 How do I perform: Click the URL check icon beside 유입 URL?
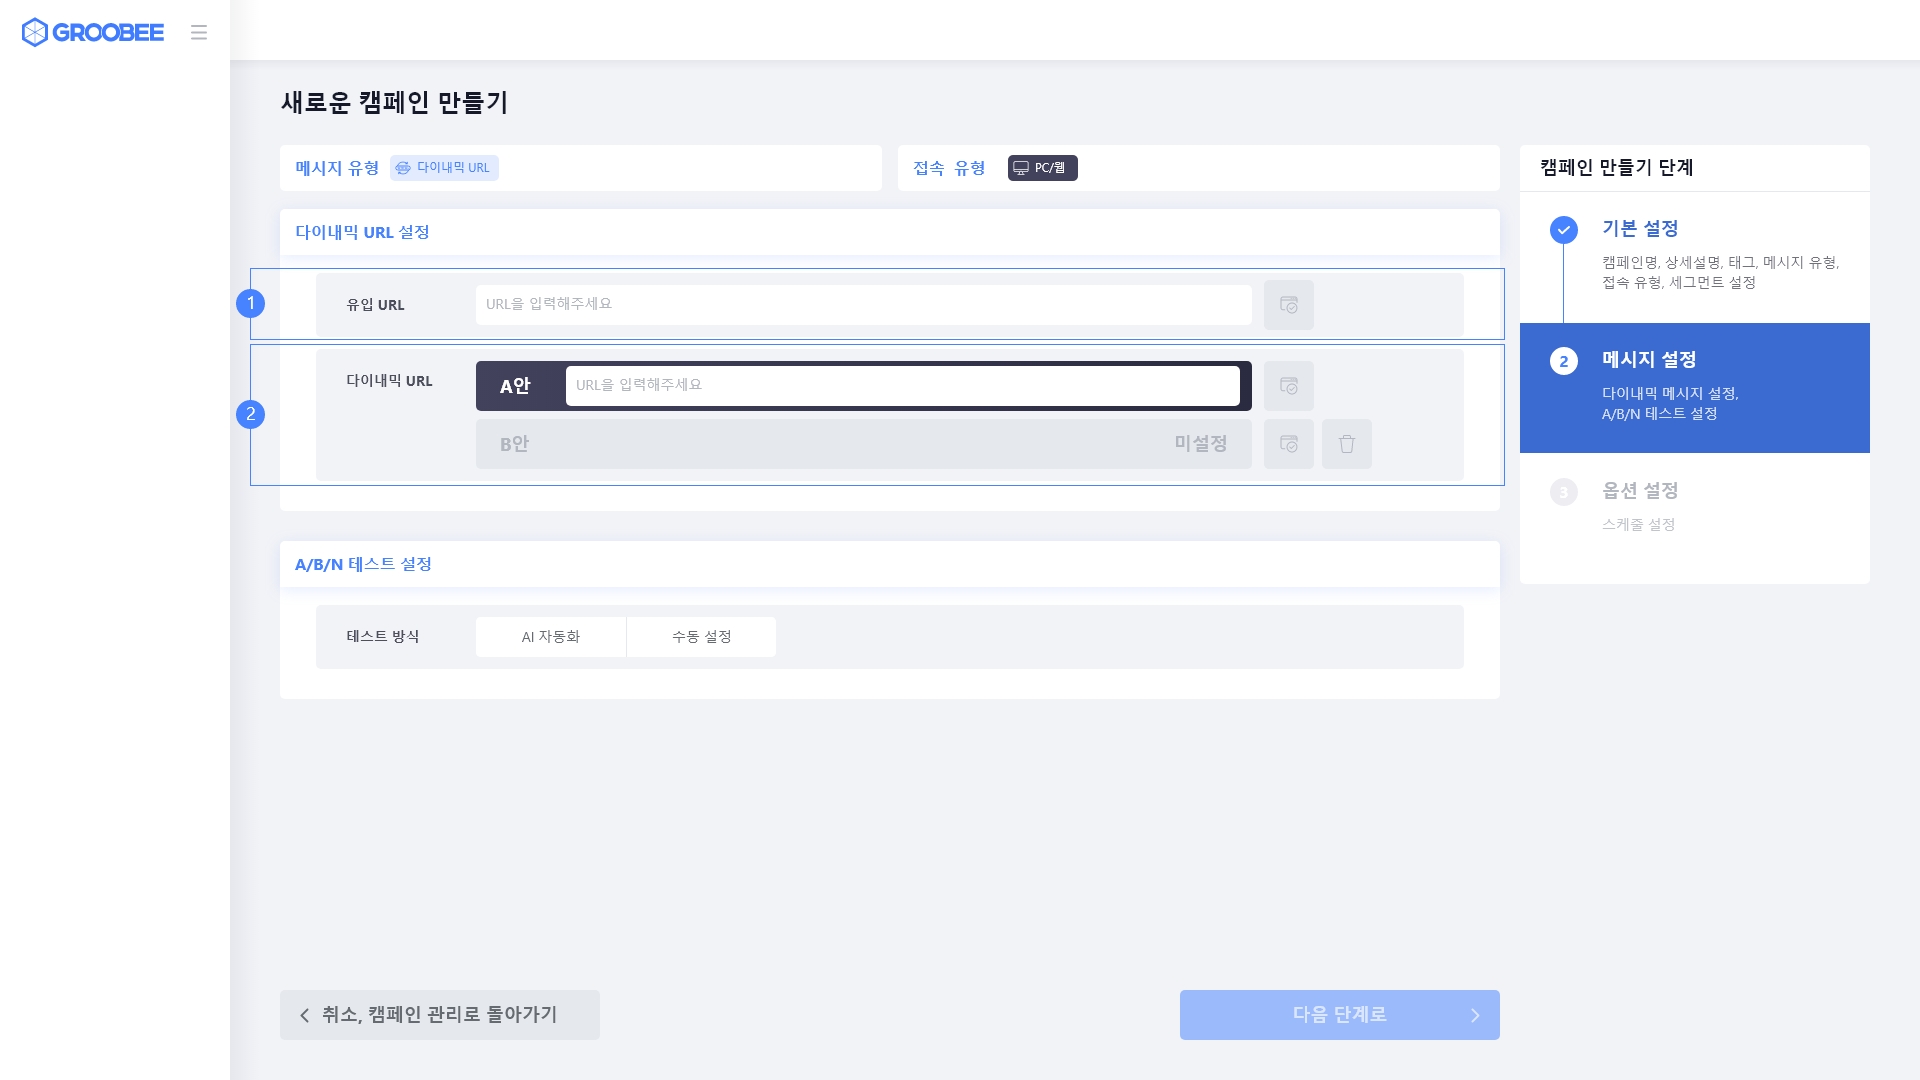coord(1288,305)
